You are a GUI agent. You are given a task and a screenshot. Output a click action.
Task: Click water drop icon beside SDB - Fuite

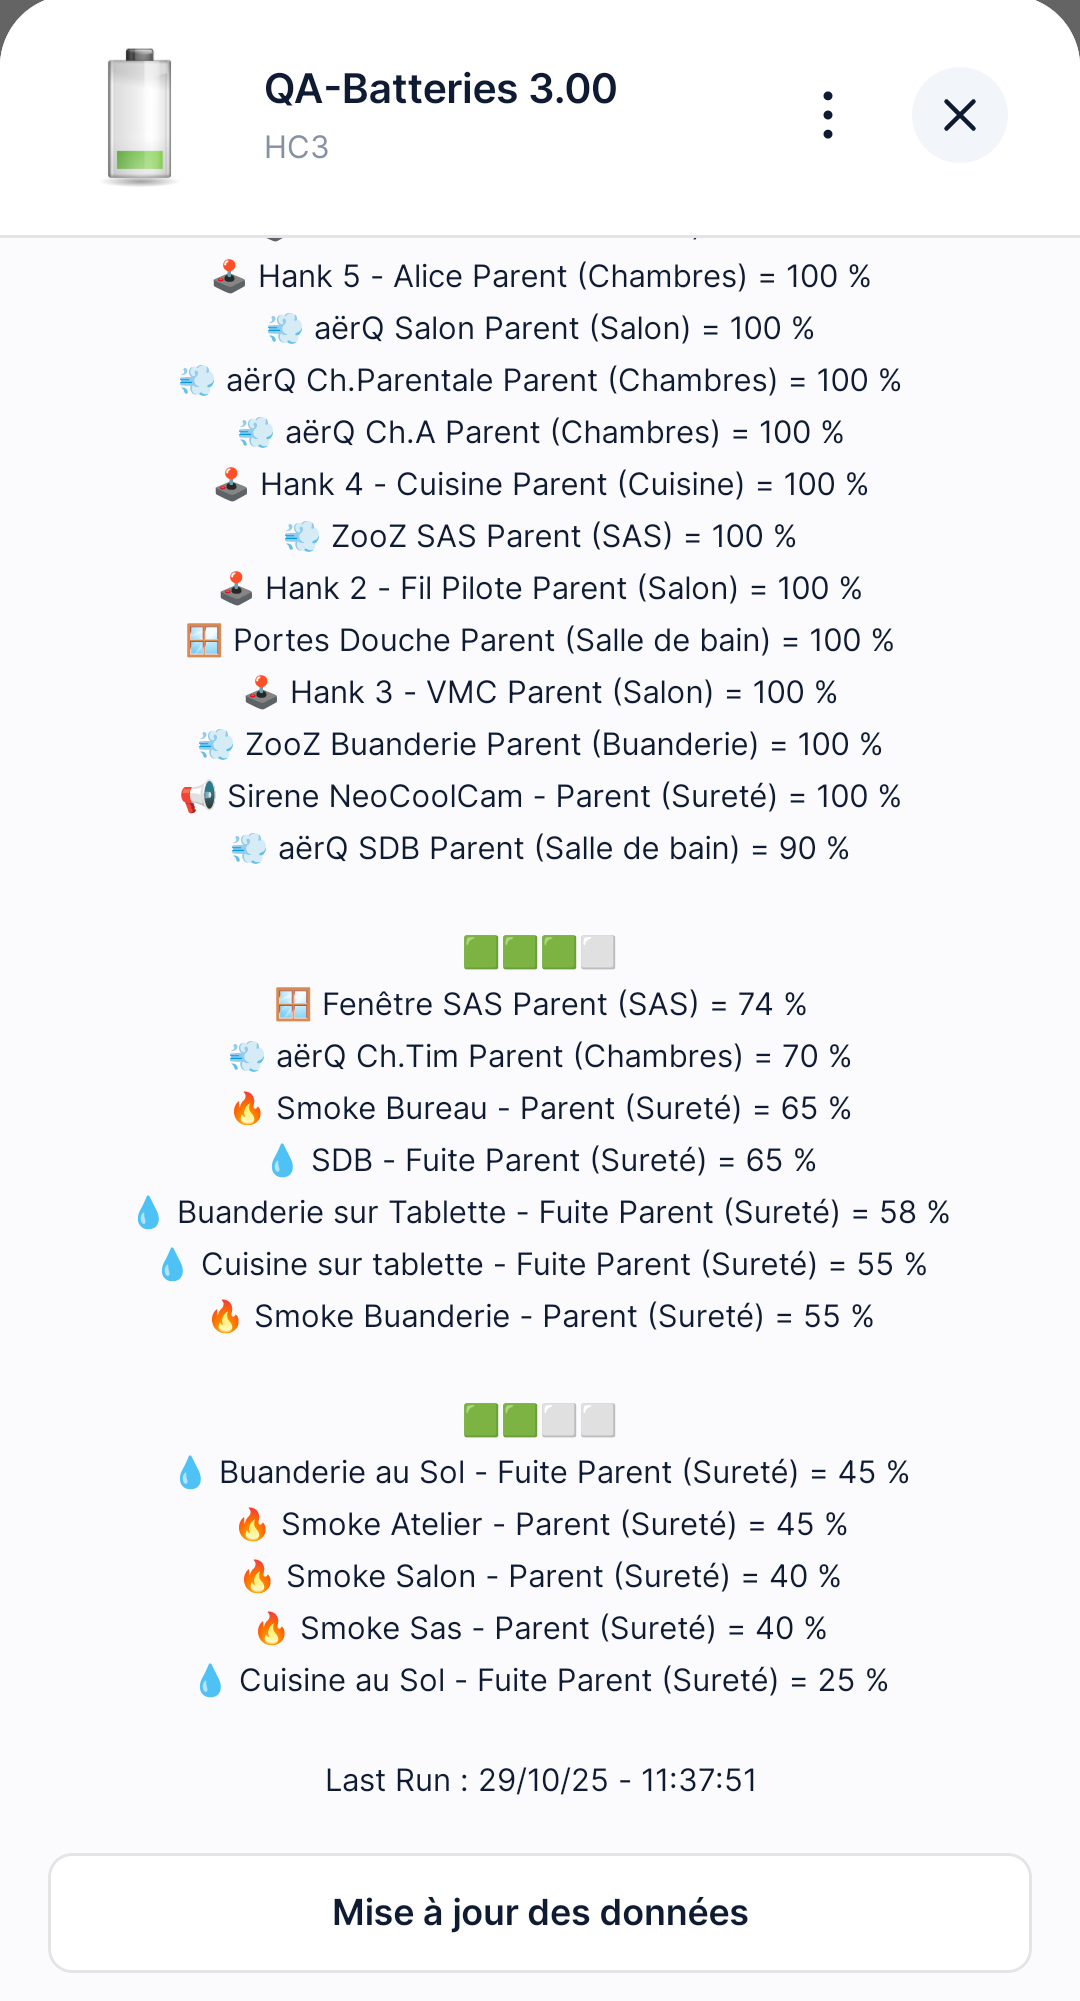point(282,1161)
